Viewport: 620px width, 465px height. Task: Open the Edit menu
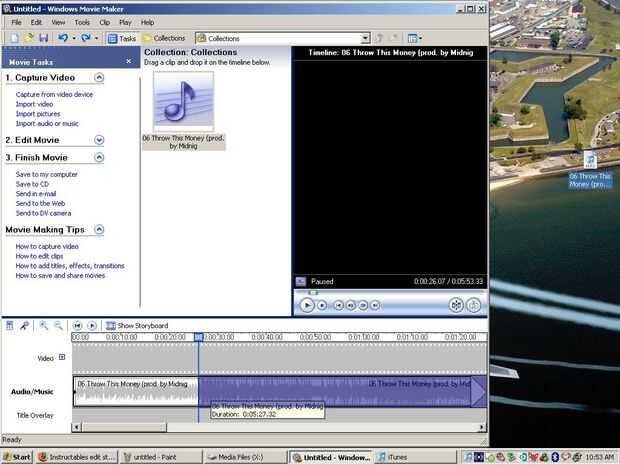point(36,22)
